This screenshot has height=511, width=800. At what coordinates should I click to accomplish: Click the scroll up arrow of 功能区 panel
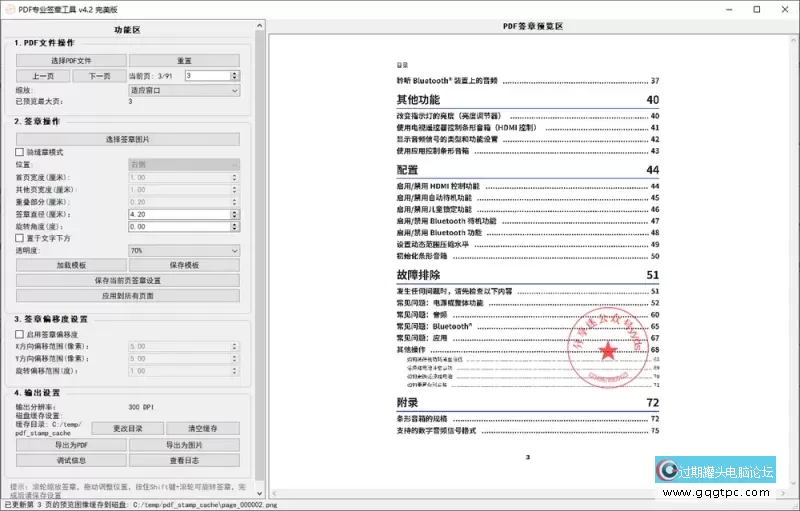(x=260, y=25)
